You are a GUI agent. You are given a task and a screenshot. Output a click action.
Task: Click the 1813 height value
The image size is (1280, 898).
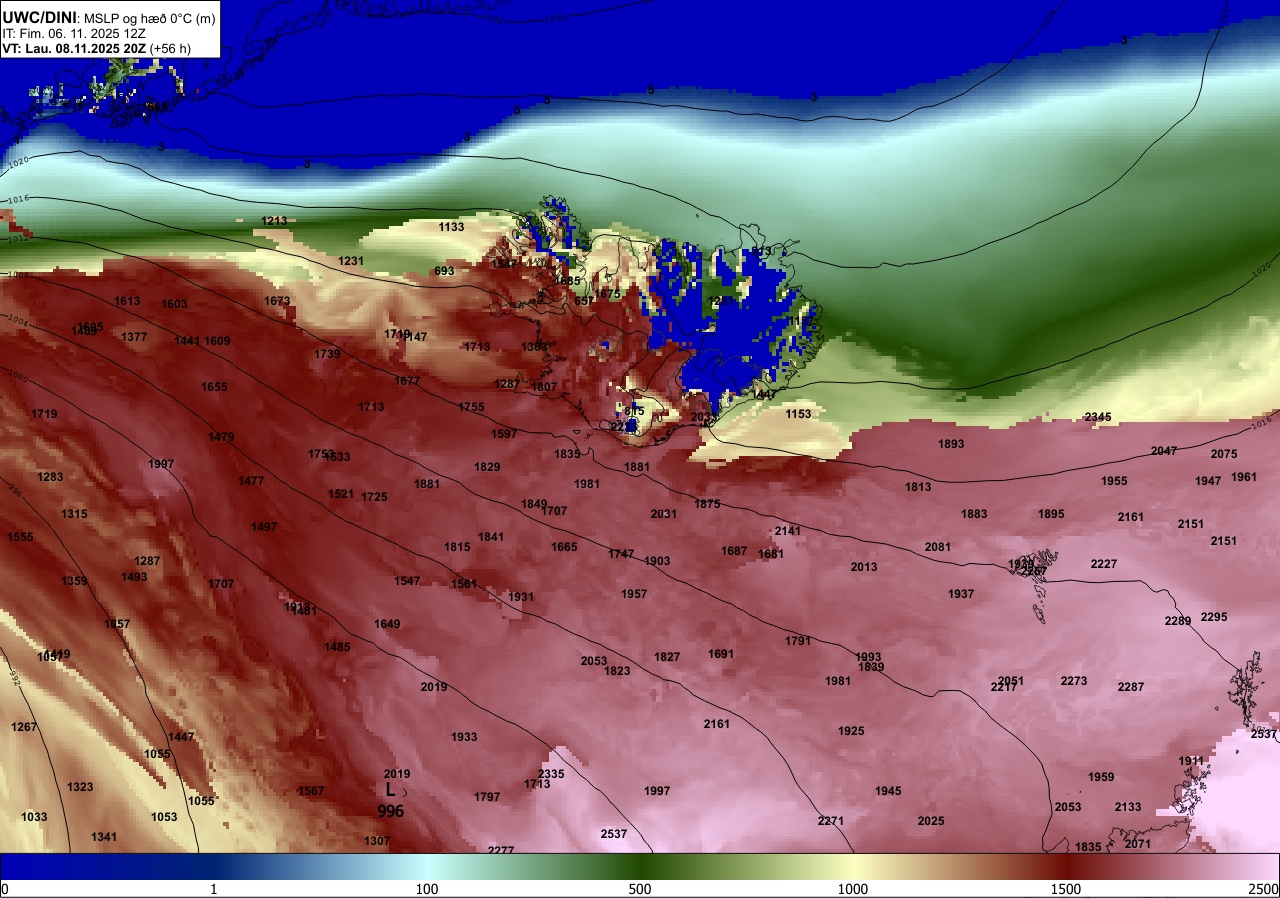918,487
